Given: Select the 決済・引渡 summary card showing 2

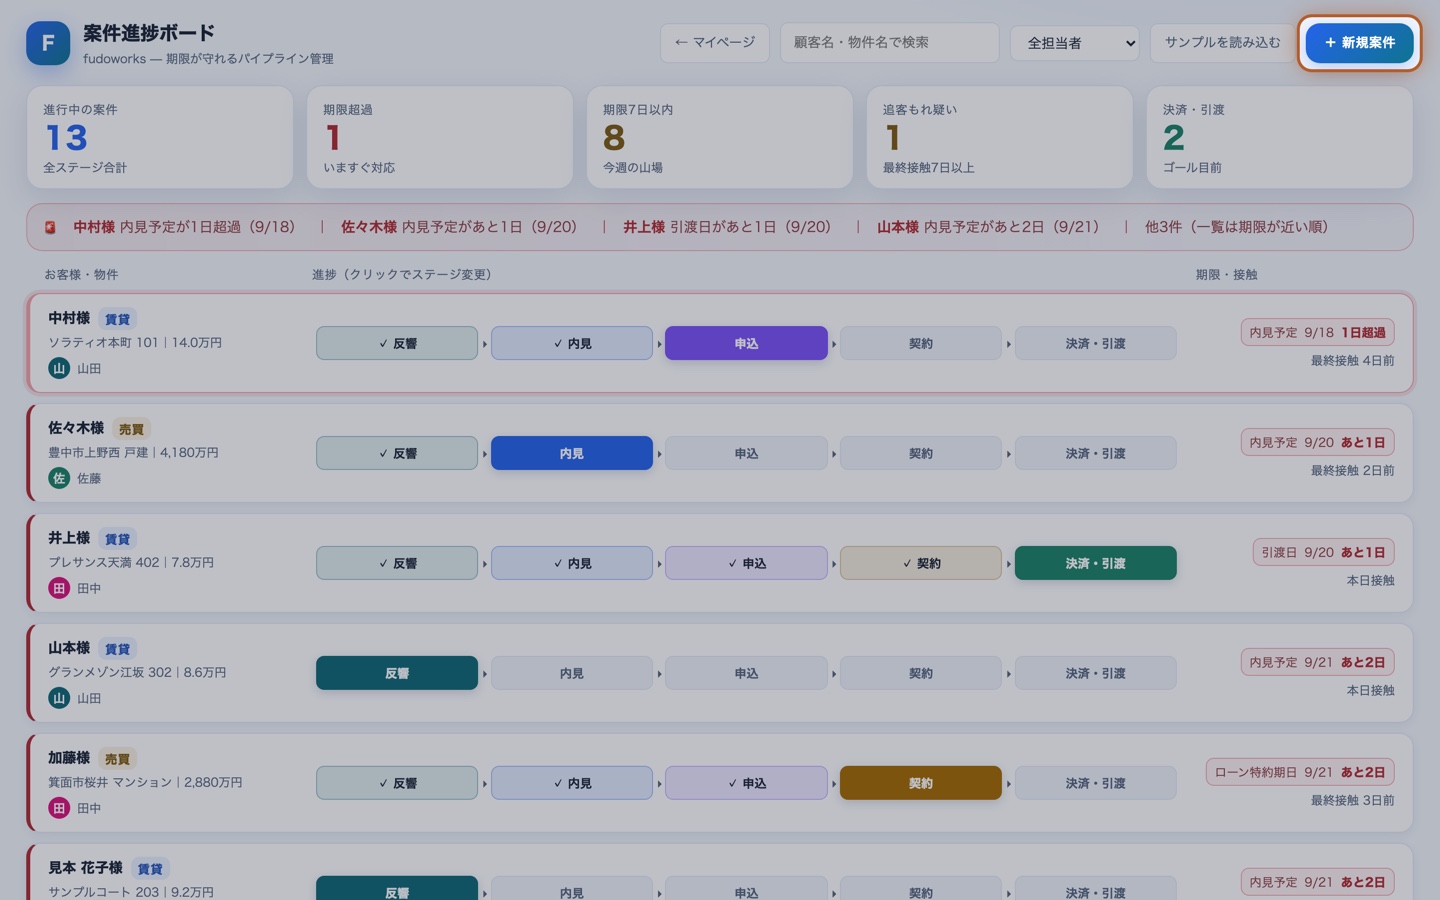Looking at the screenshot, I should tap(1280, 137).
